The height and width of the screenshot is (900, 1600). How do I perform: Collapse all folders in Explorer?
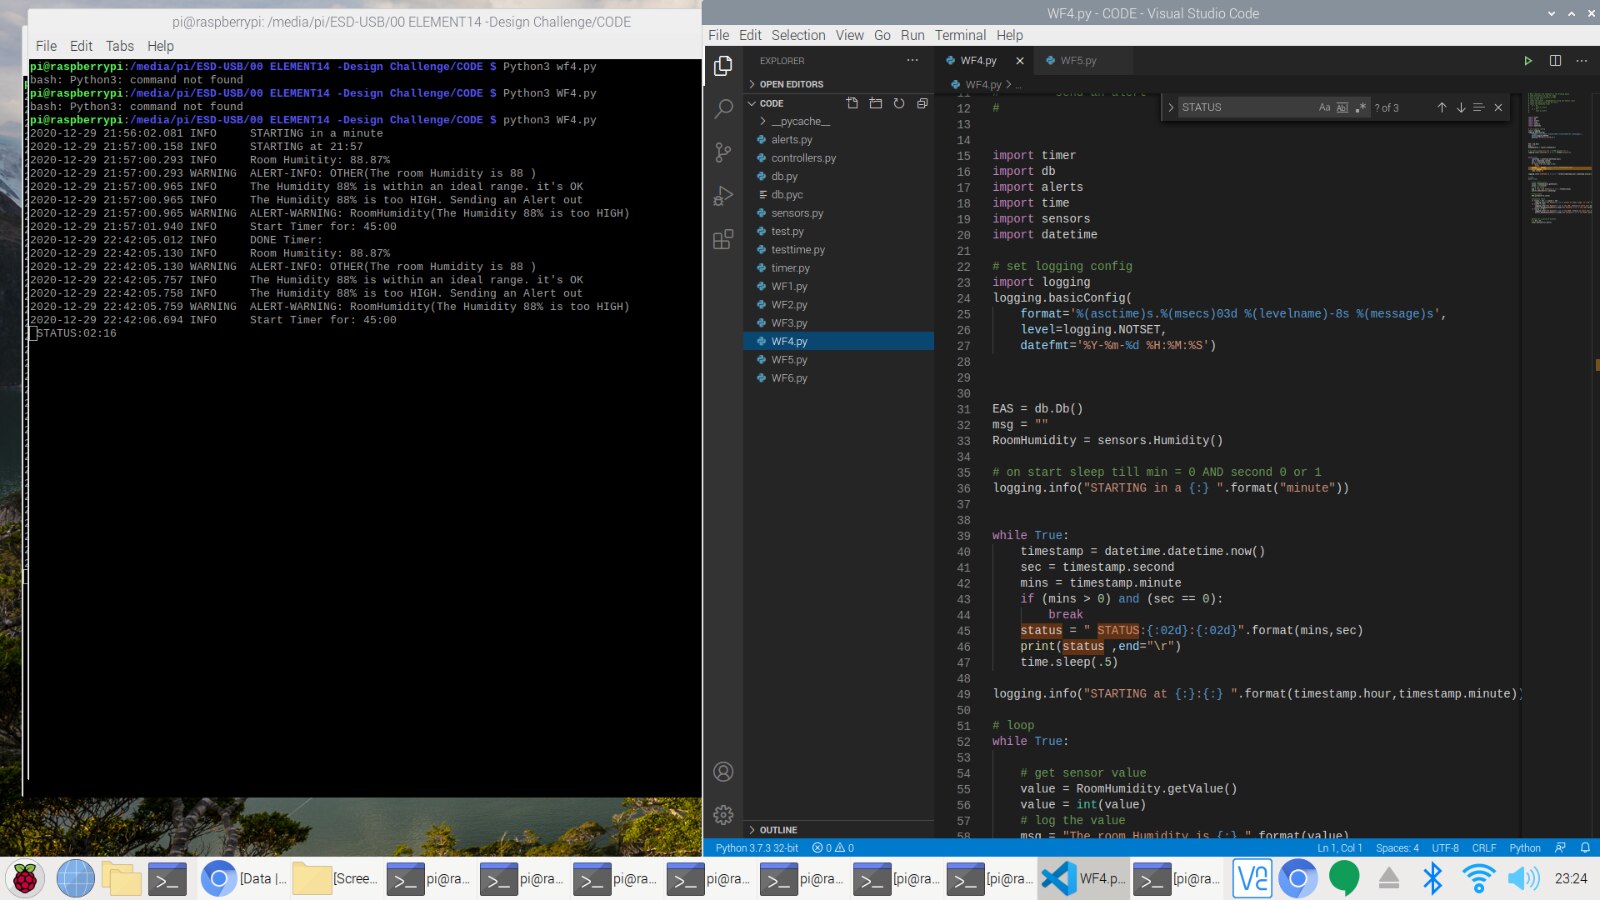pos(922,103)
